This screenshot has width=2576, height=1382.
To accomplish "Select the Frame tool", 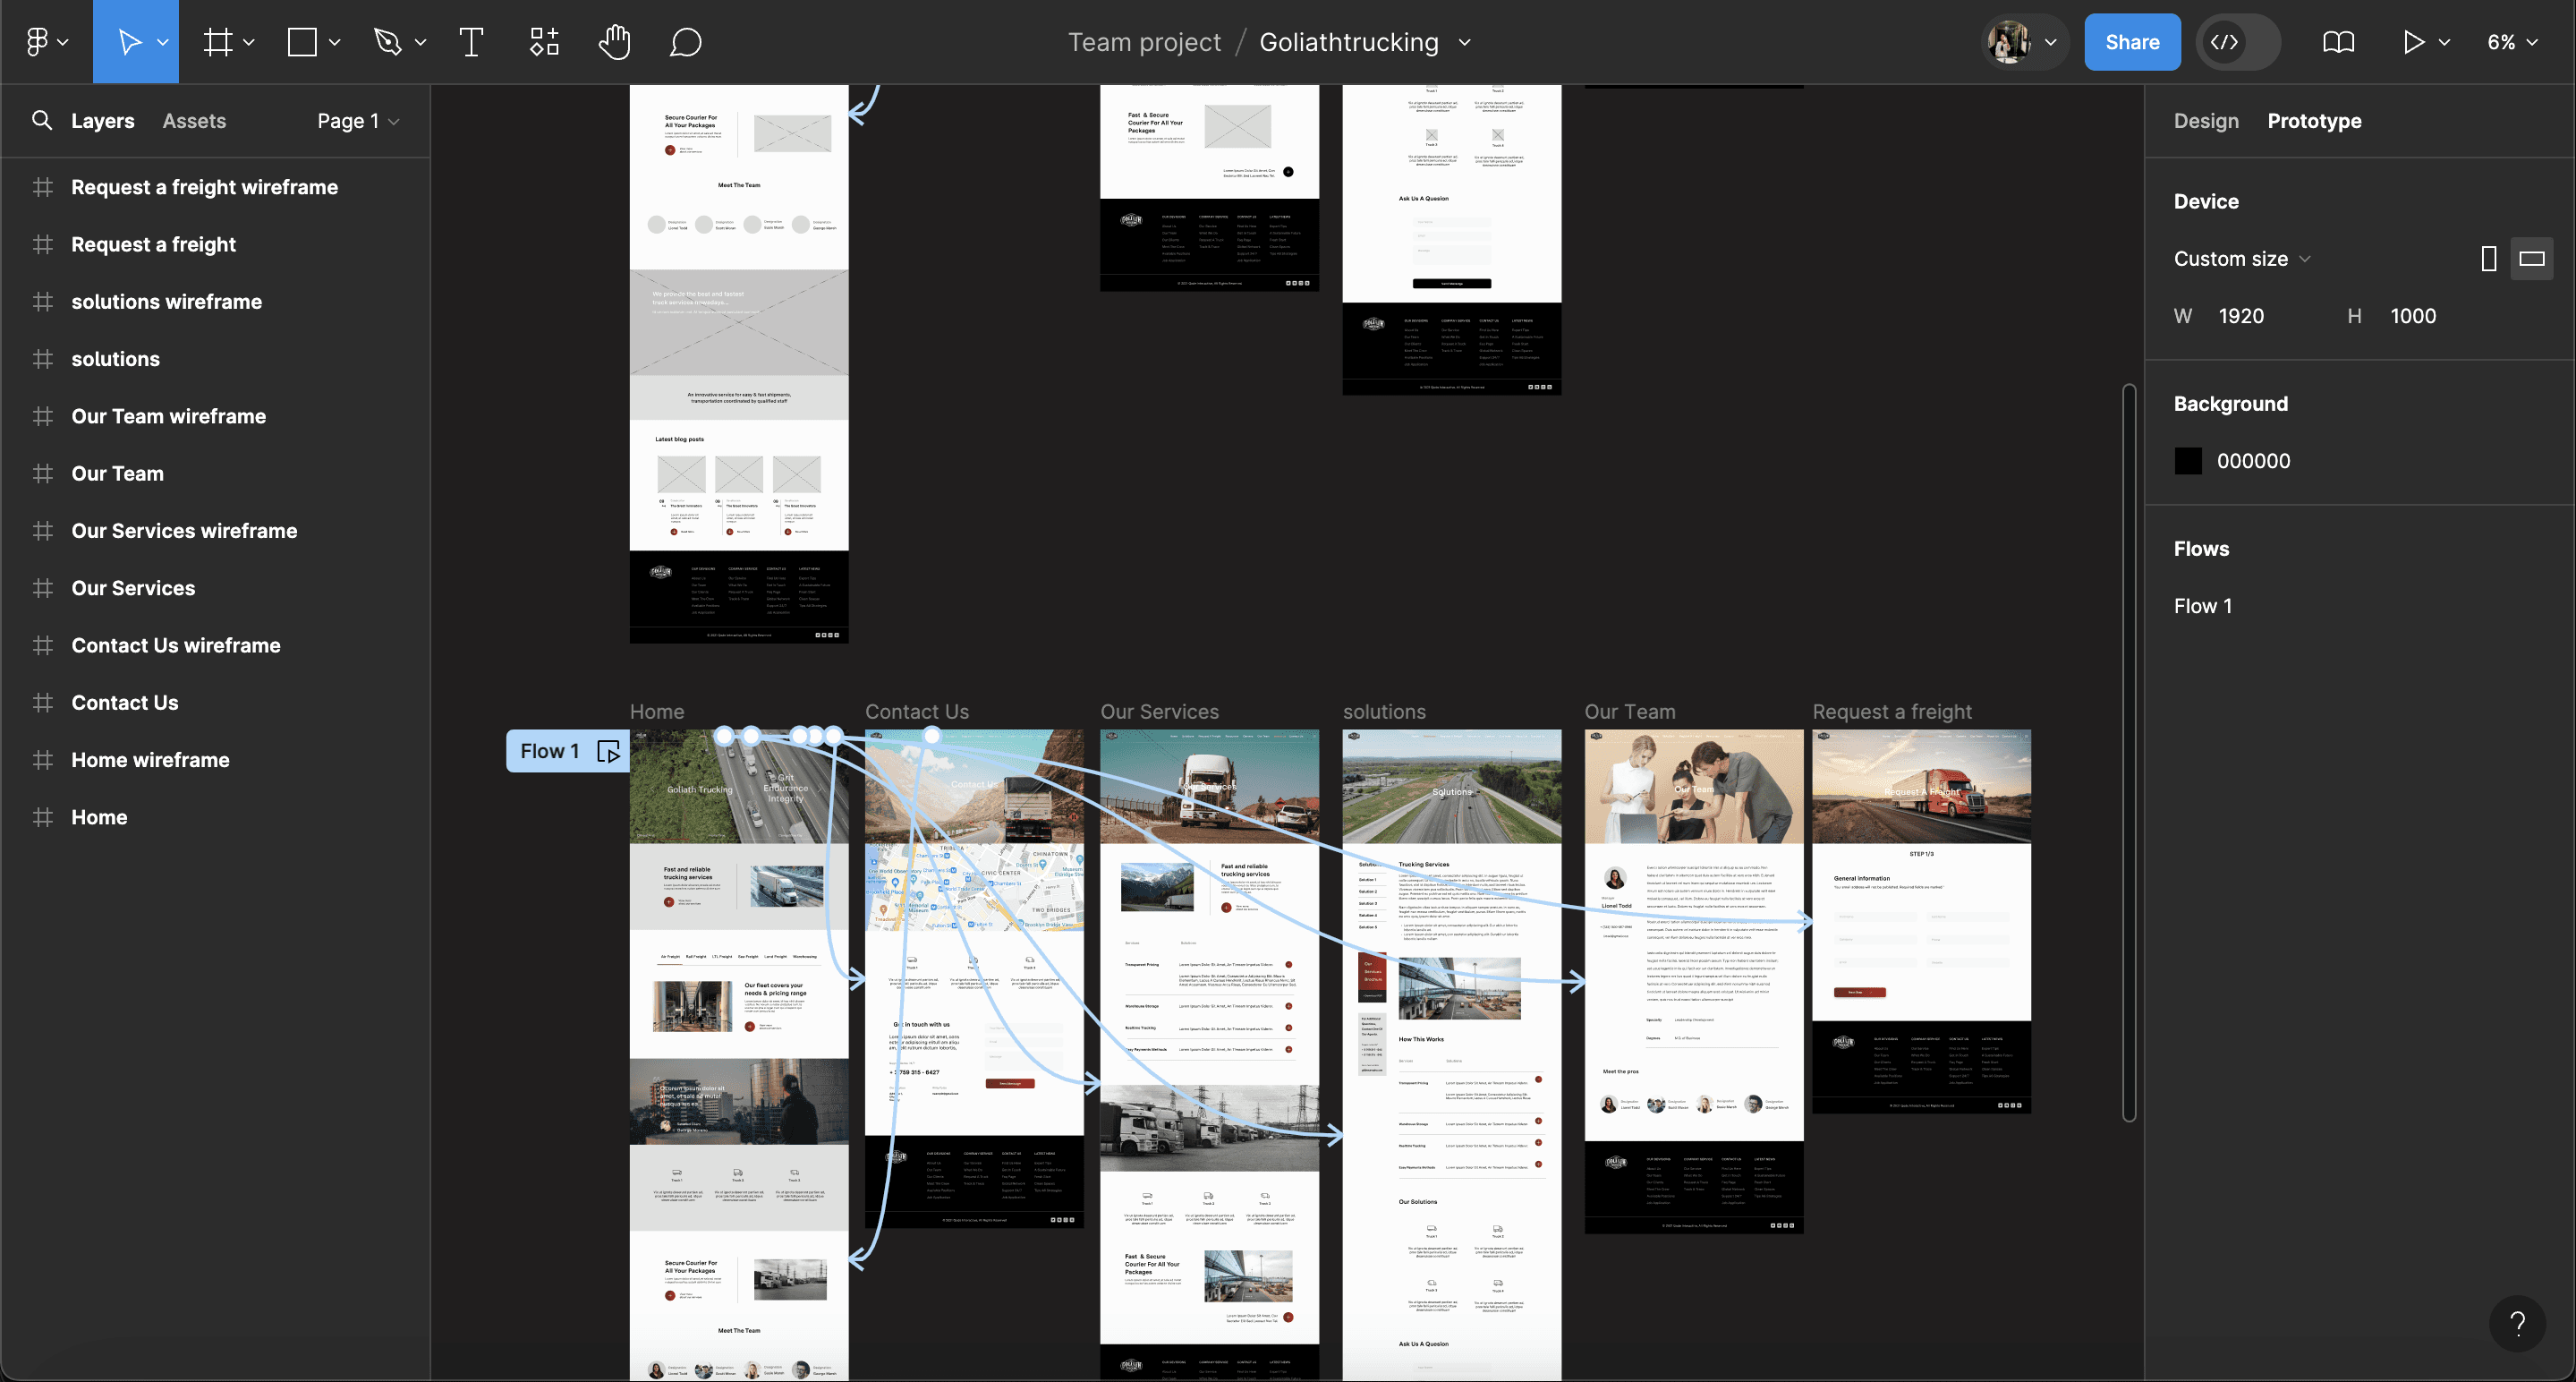I will (x=218, y=41).
